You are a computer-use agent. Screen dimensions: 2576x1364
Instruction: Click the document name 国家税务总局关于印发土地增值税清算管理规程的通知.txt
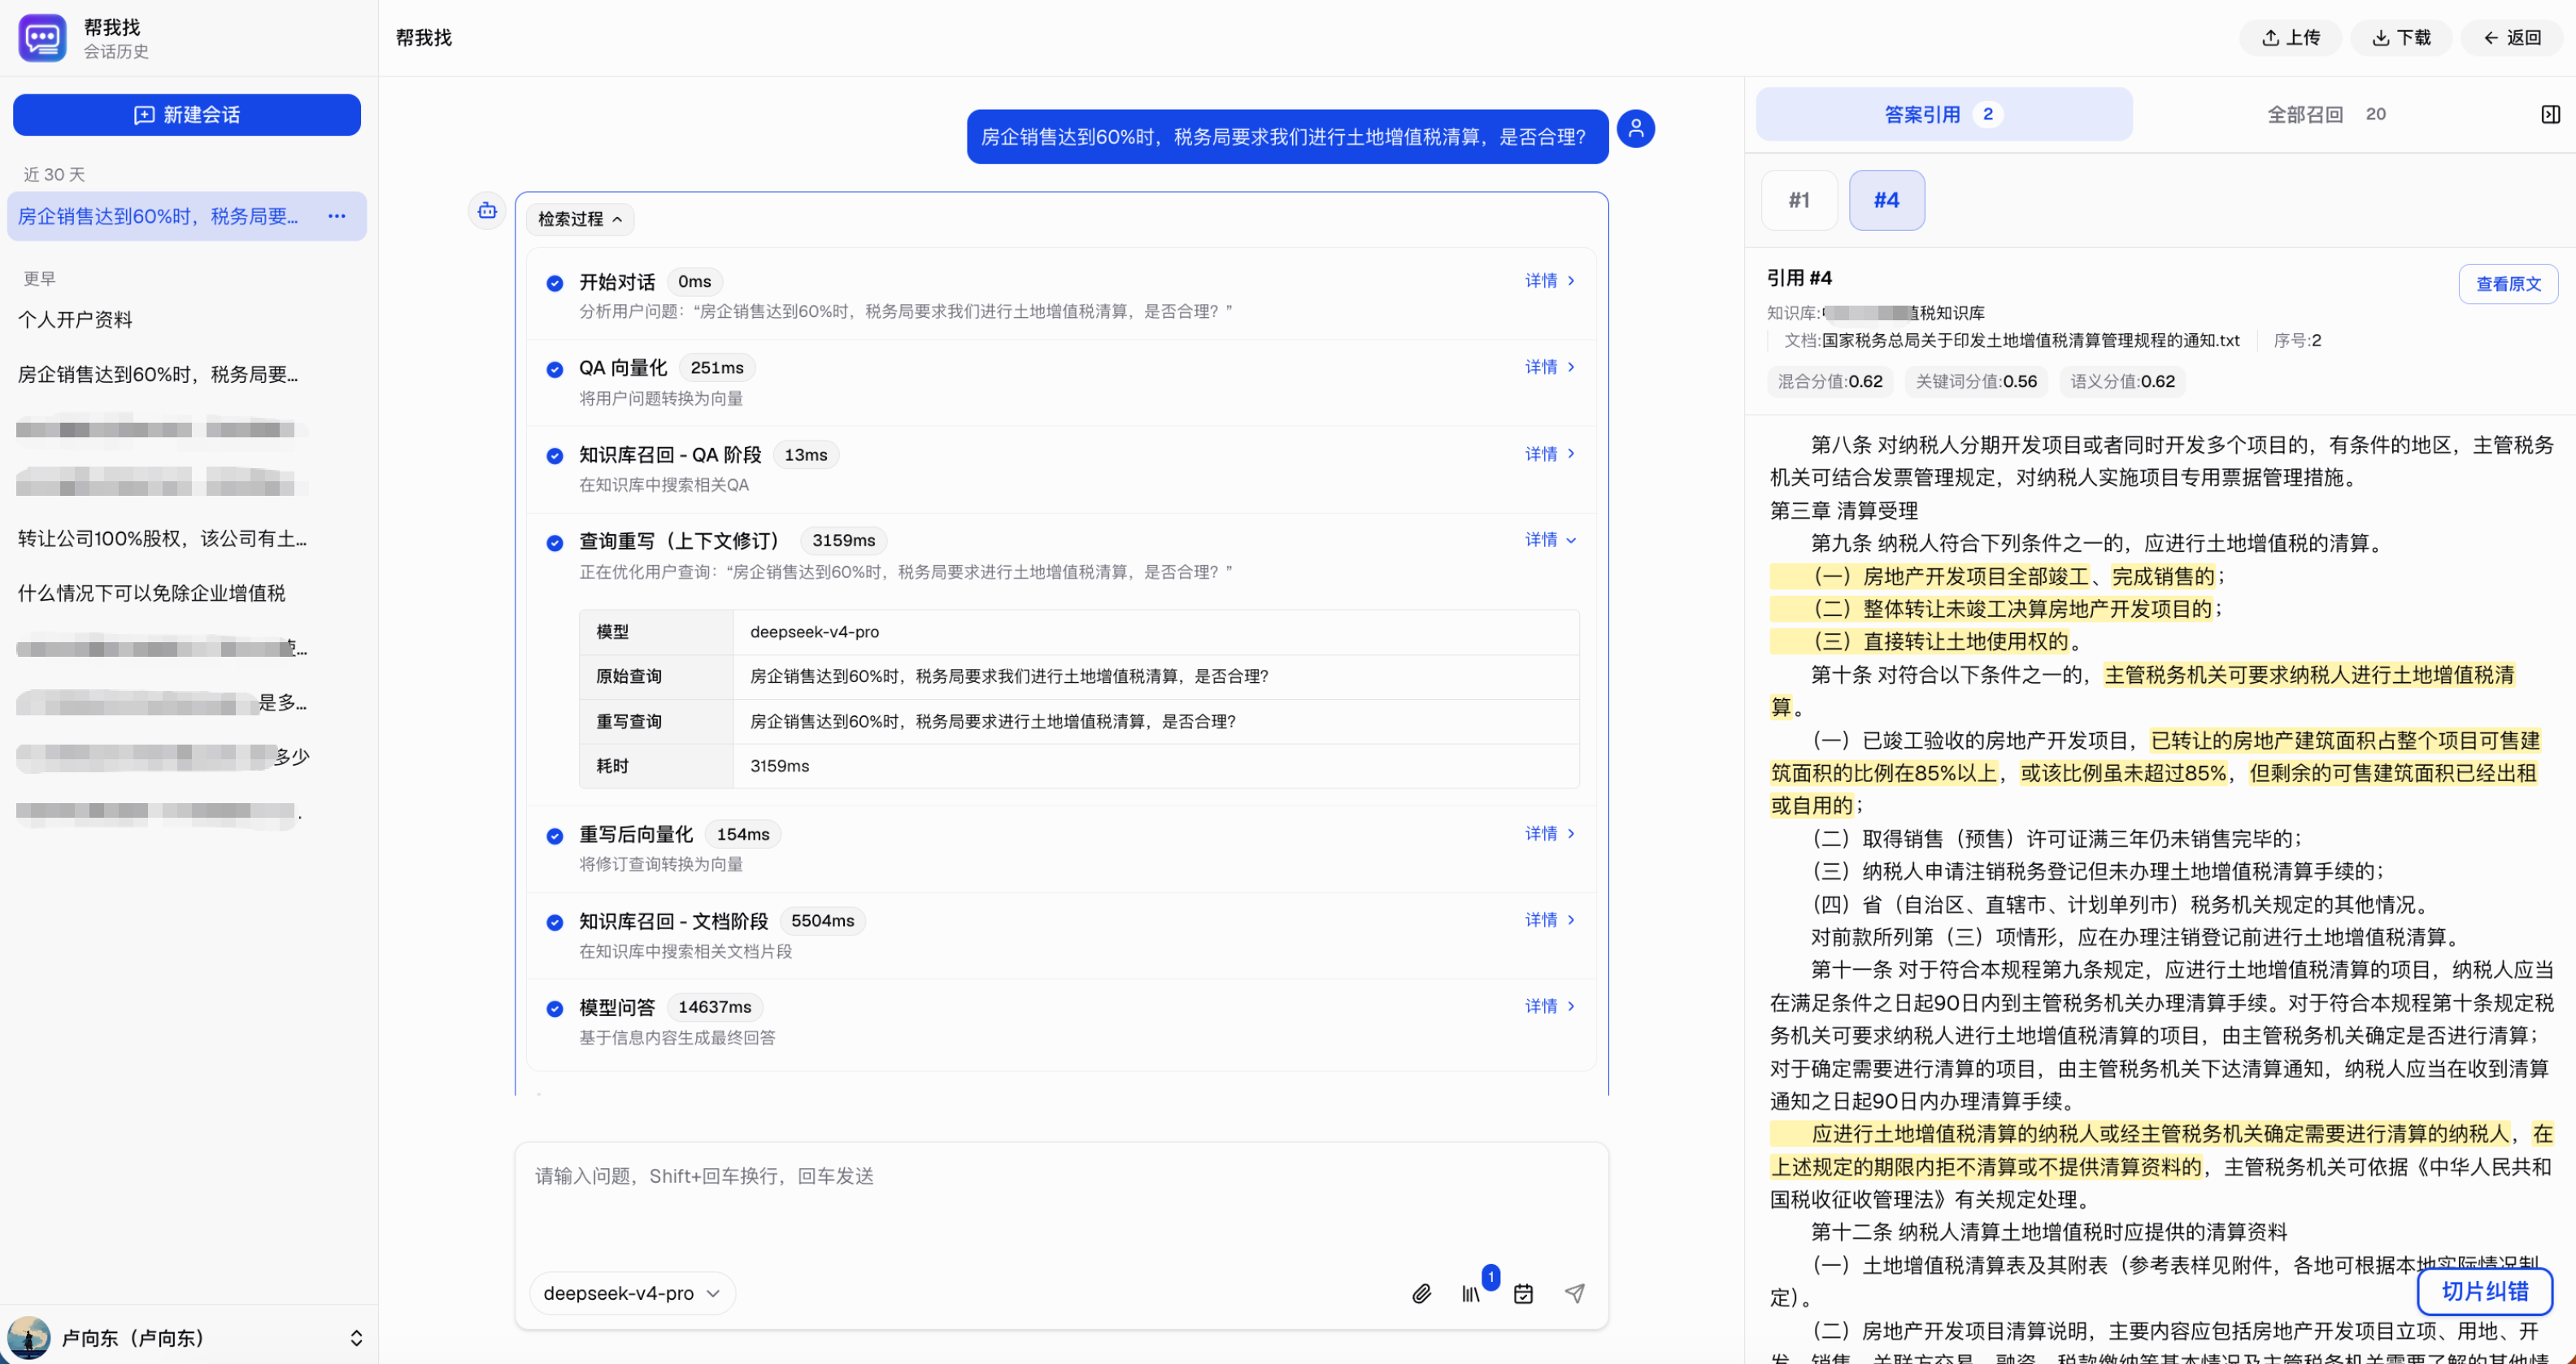tap(2030, 341)
